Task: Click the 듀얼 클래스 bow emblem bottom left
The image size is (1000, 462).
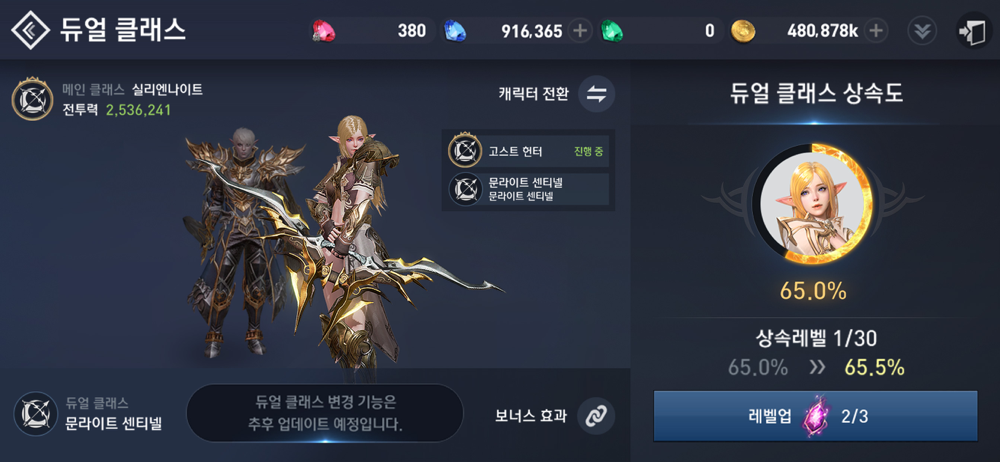Action: click(x=36, y=414)
